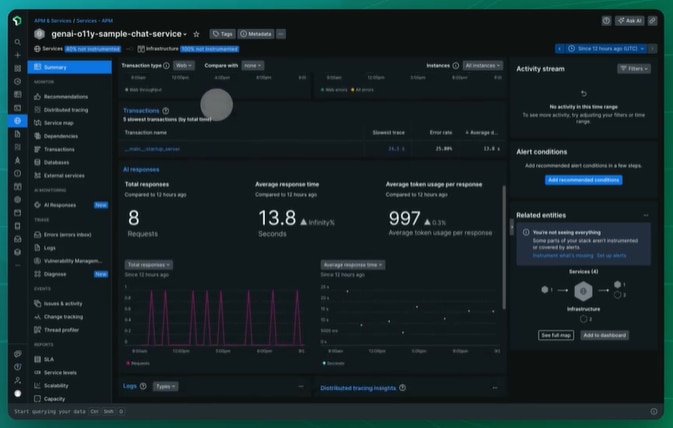Open Databases in the side navigation

click(x=56, y=163)
